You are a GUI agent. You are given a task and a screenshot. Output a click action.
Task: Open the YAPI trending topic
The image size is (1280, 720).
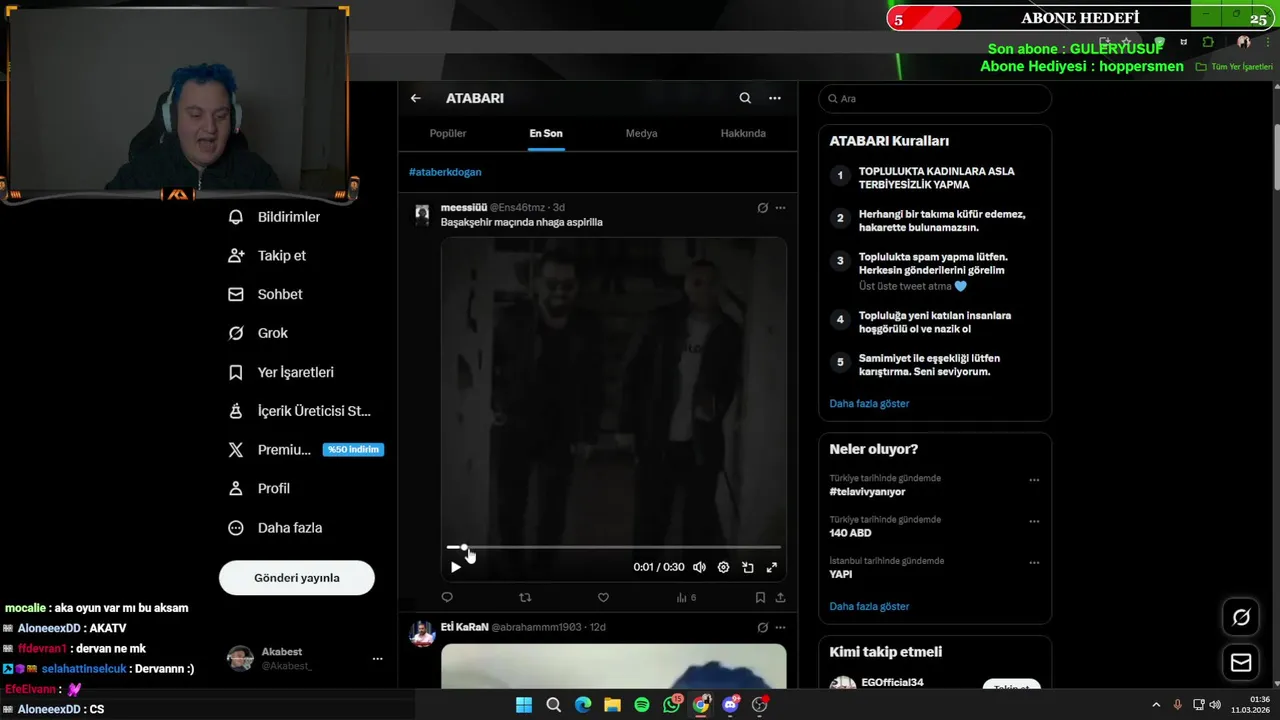click(x=840, y=574)
